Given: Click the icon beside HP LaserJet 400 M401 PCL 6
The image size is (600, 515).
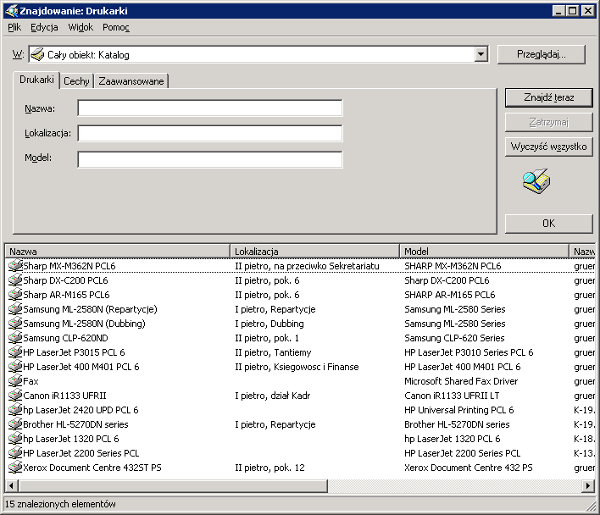Looking at the screenshot, I should pyautogui.click(x=15, y=367).
